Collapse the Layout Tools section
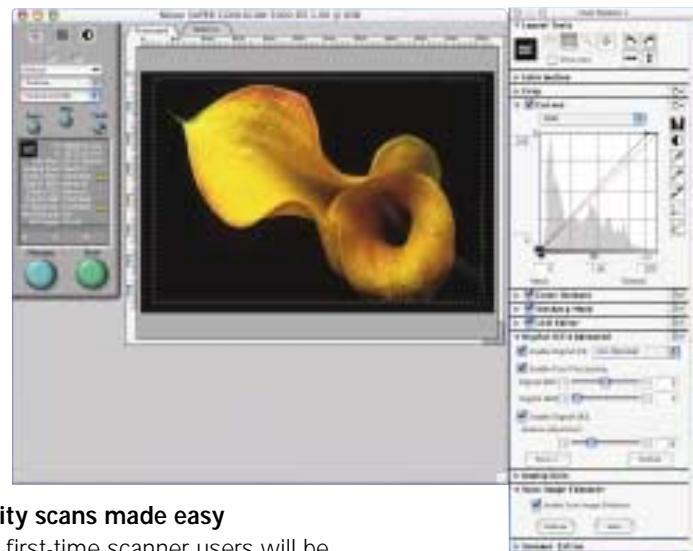This screenshot has height=551, width=693. pyautogui.click(x=516, y=25)
